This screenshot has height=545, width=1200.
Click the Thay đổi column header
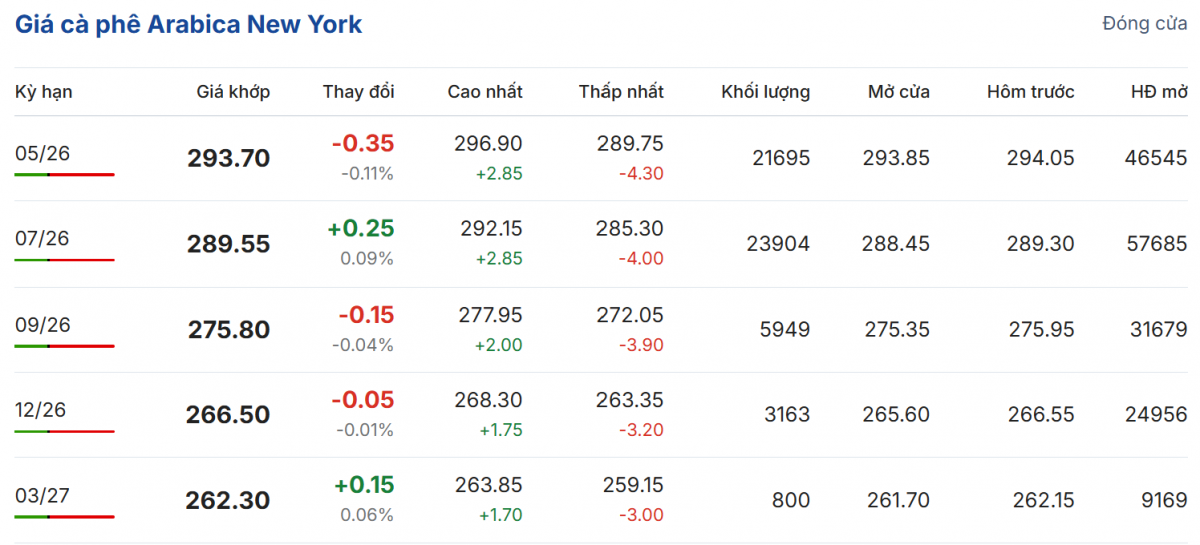point(358,92)
